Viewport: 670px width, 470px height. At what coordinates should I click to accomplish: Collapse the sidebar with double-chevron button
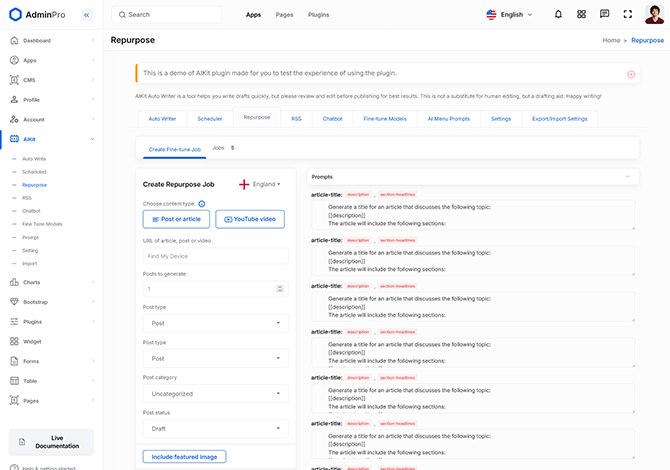click(87, 15)
